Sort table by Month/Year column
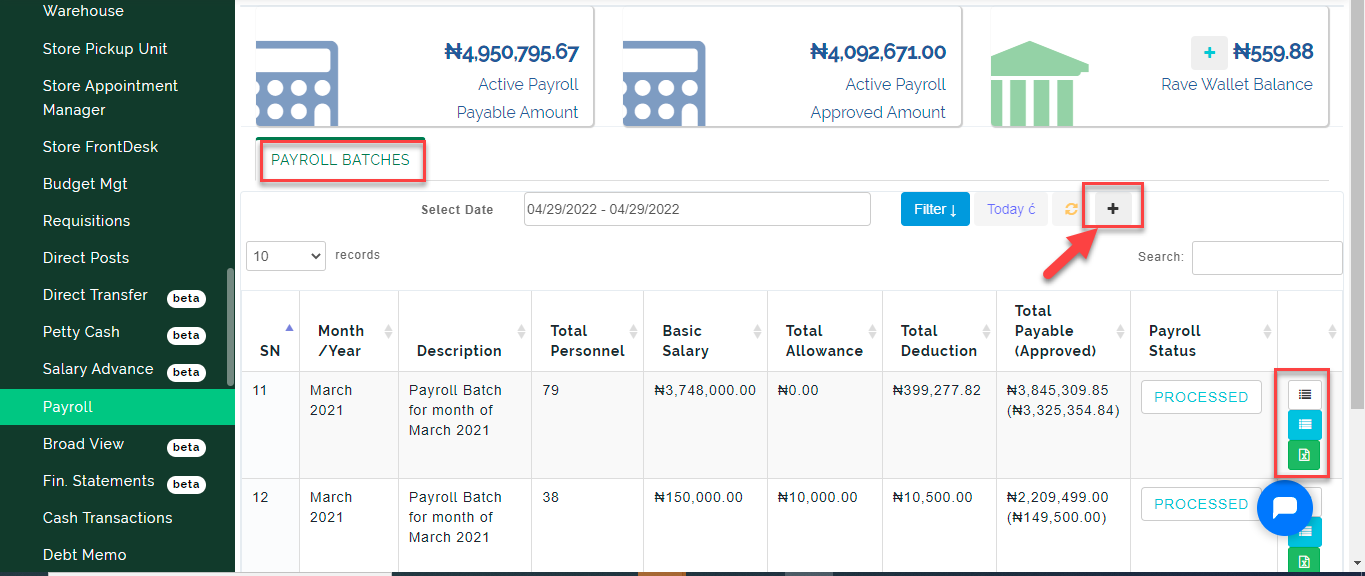Viewport: 1365px width, 576px height. pos(349,331)
